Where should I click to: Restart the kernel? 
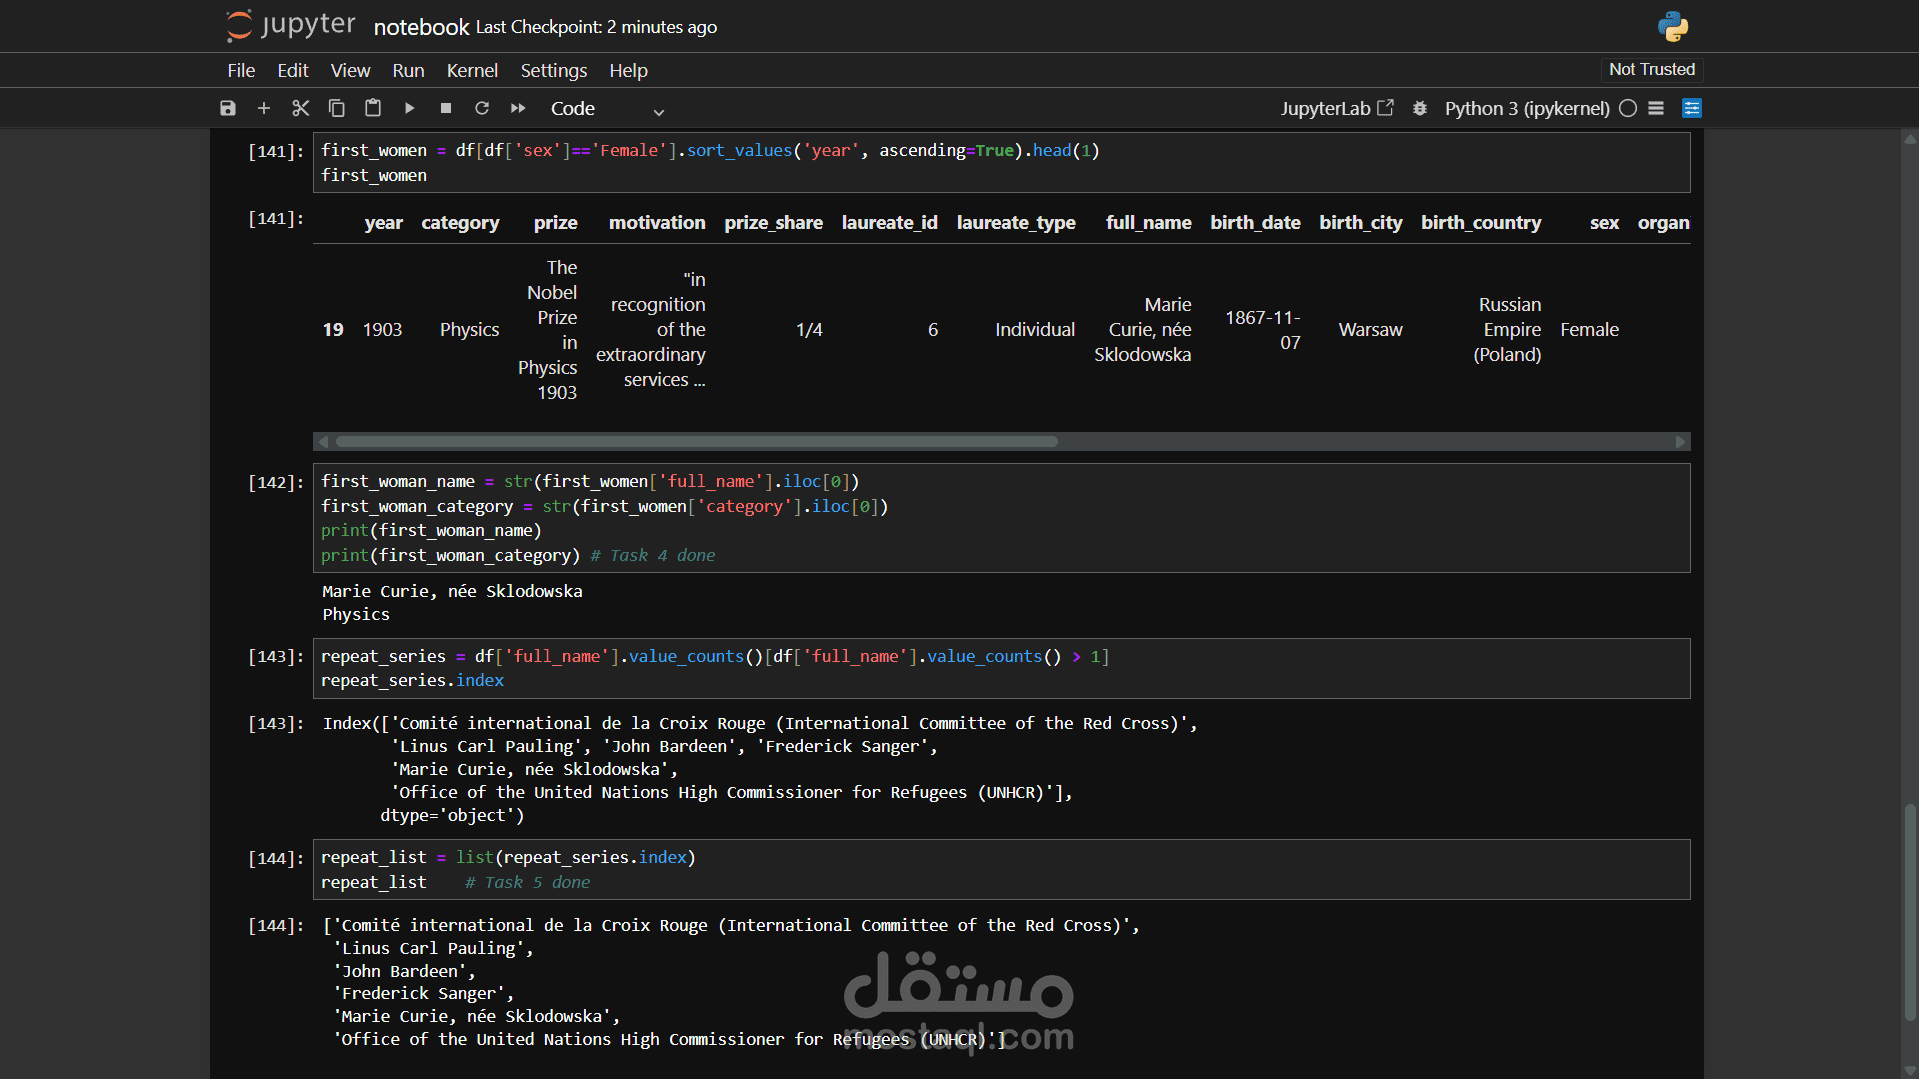pyautogui.click(x=482, y=108)
